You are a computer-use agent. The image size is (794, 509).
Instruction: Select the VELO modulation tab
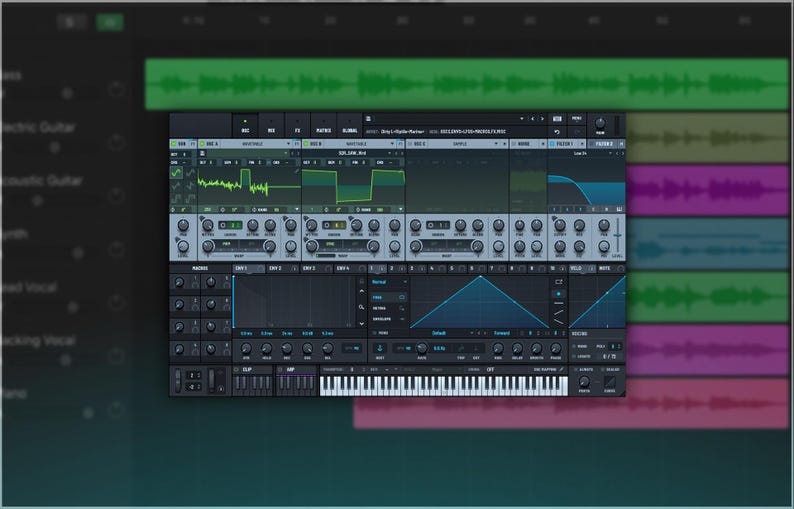point(582,268)
